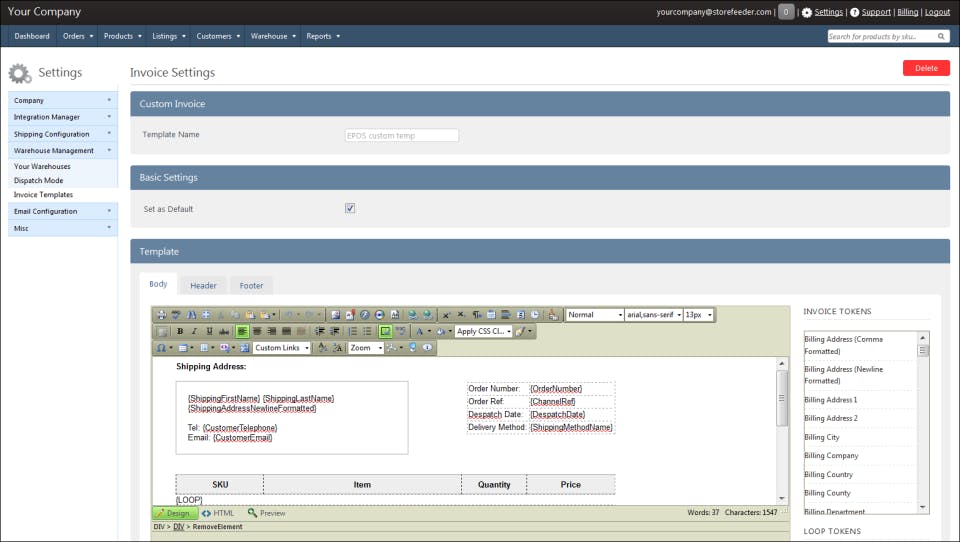Click the search magnifier icon
960x542 pixels.
pyautogui.click(x=941, y=36)
